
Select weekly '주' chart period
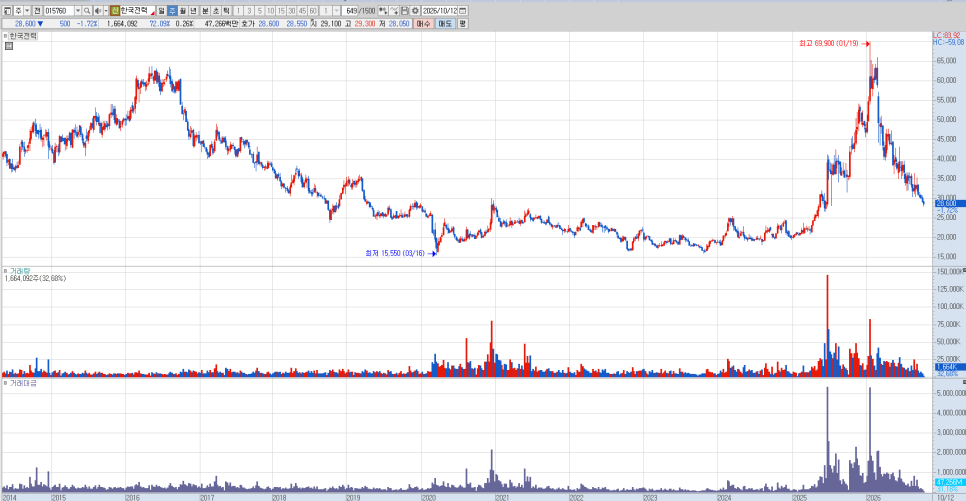pos(172,11)
